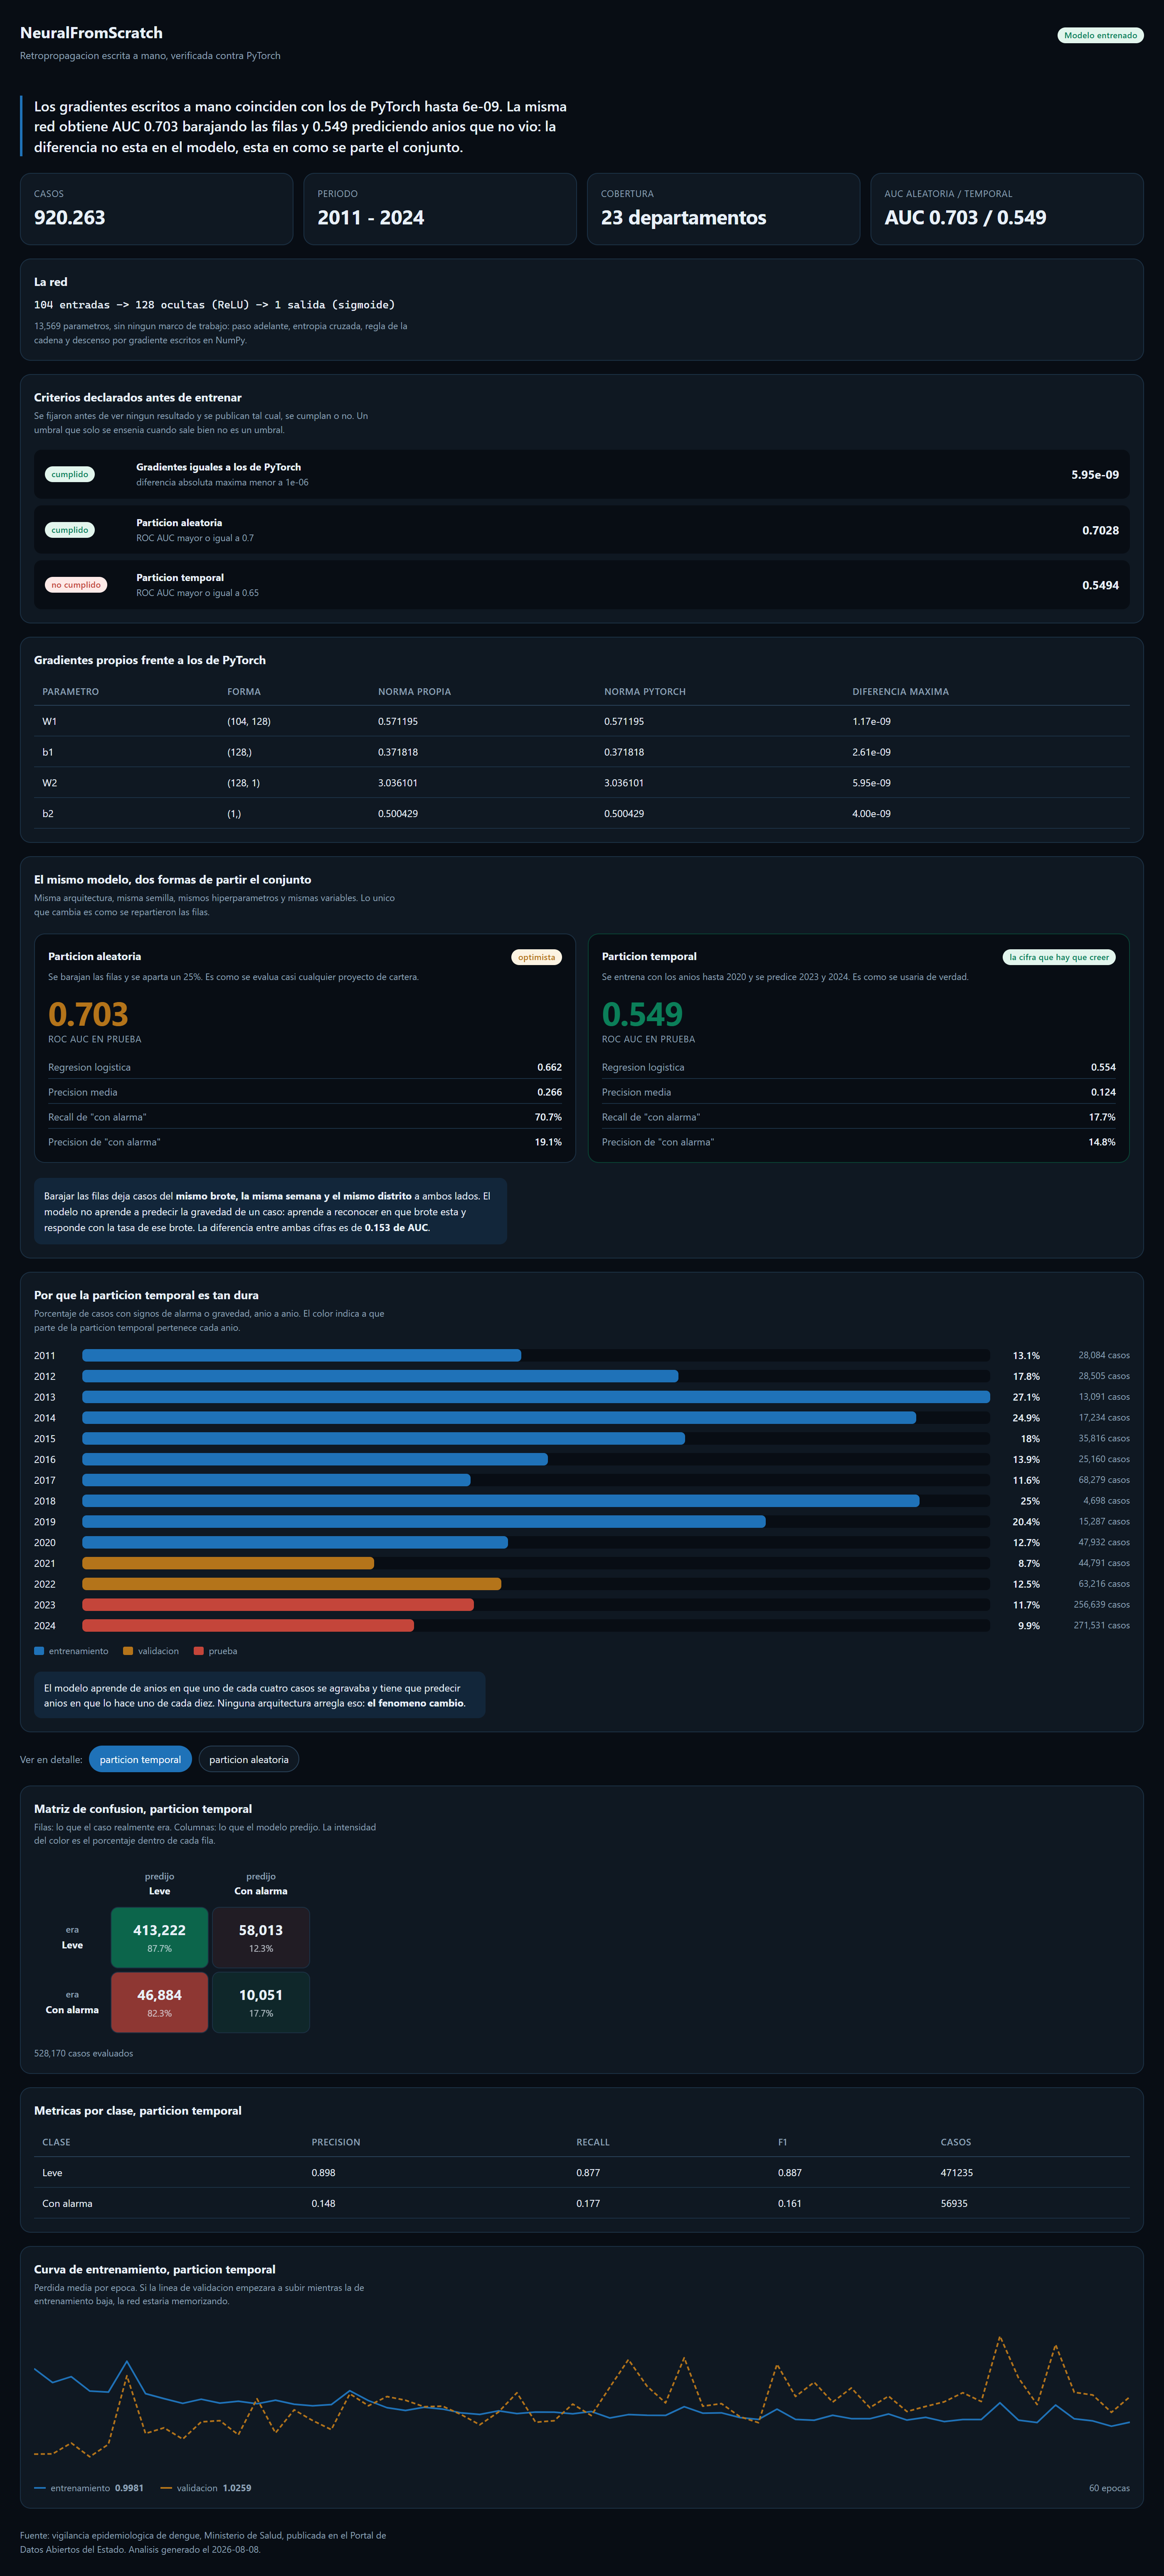
Task: Click the "528,170 casos evaluados" caption
Action: tap(83, 2053)
